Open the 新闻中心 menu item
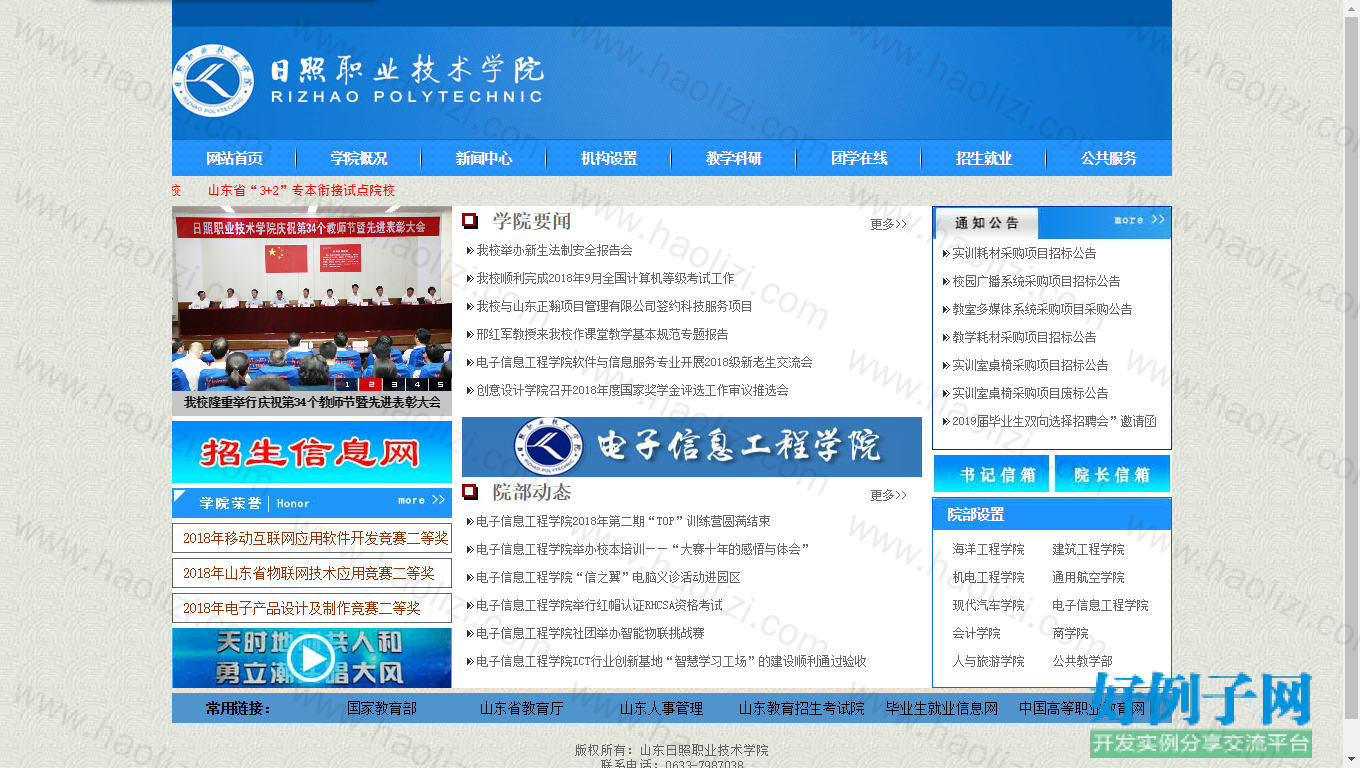1360x768 pixels. [x=484, y=158]
